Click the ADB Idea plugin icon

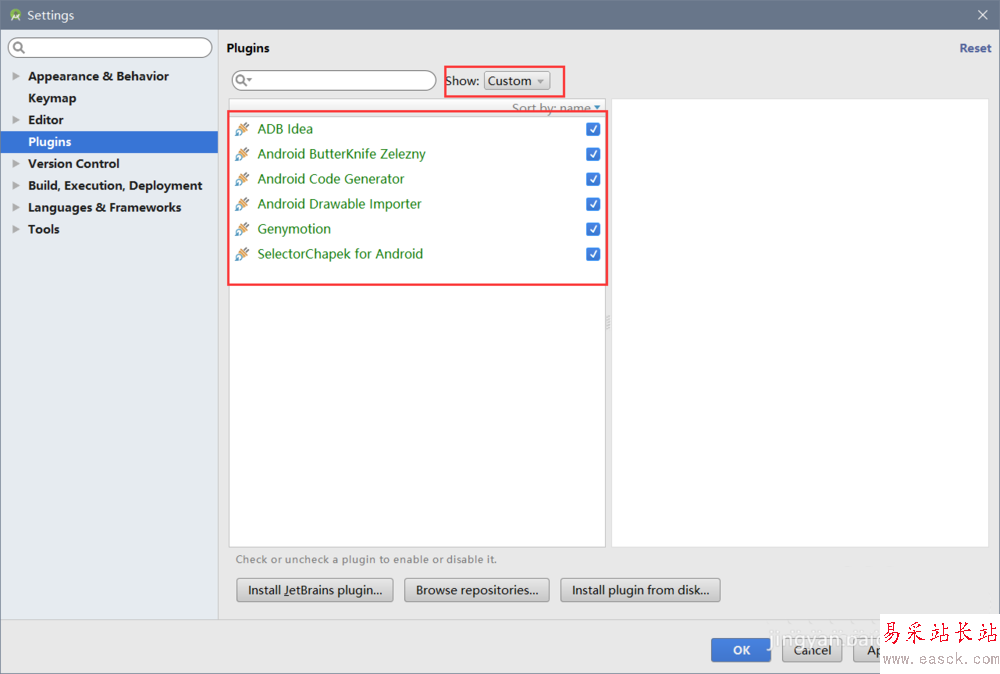(242, 129)
